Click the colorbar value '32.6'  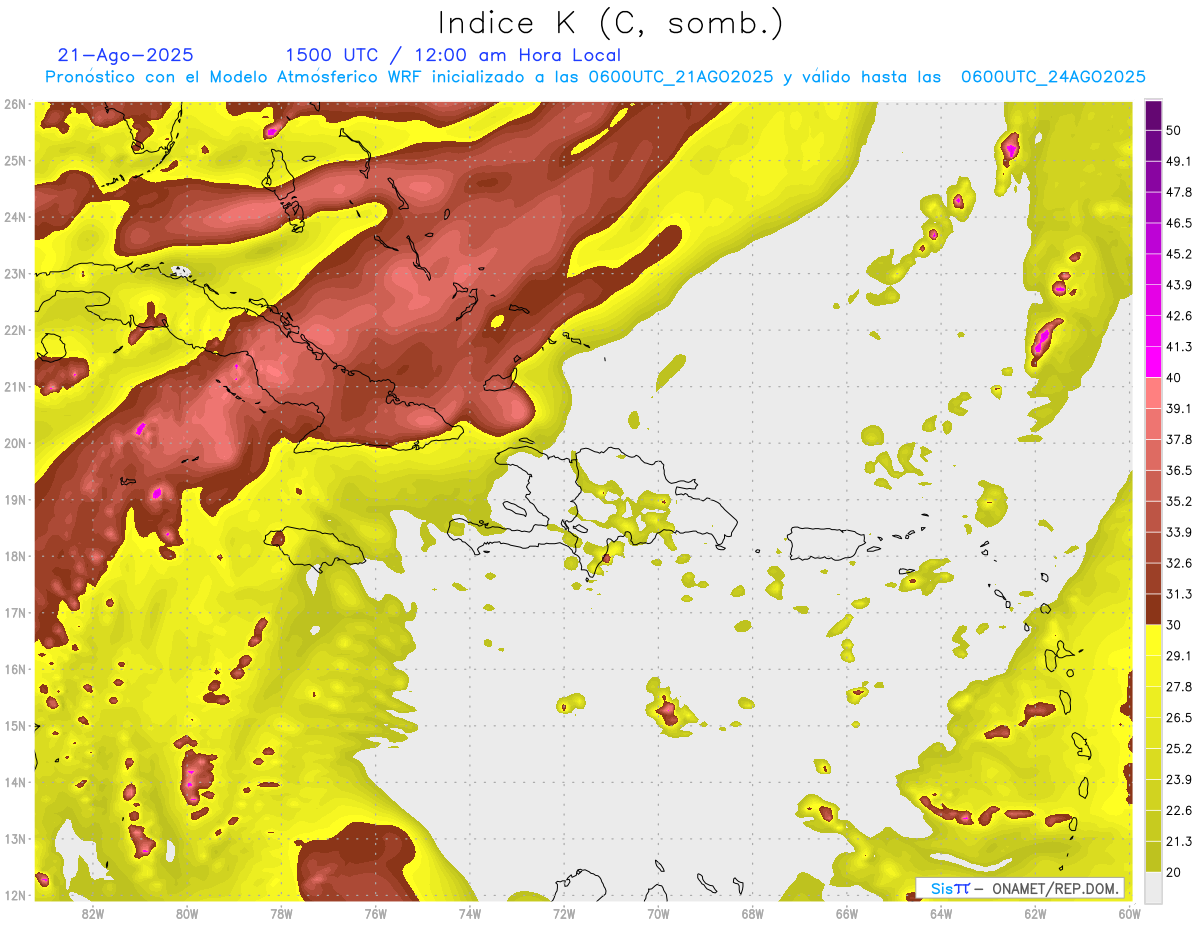(1178, 563)
